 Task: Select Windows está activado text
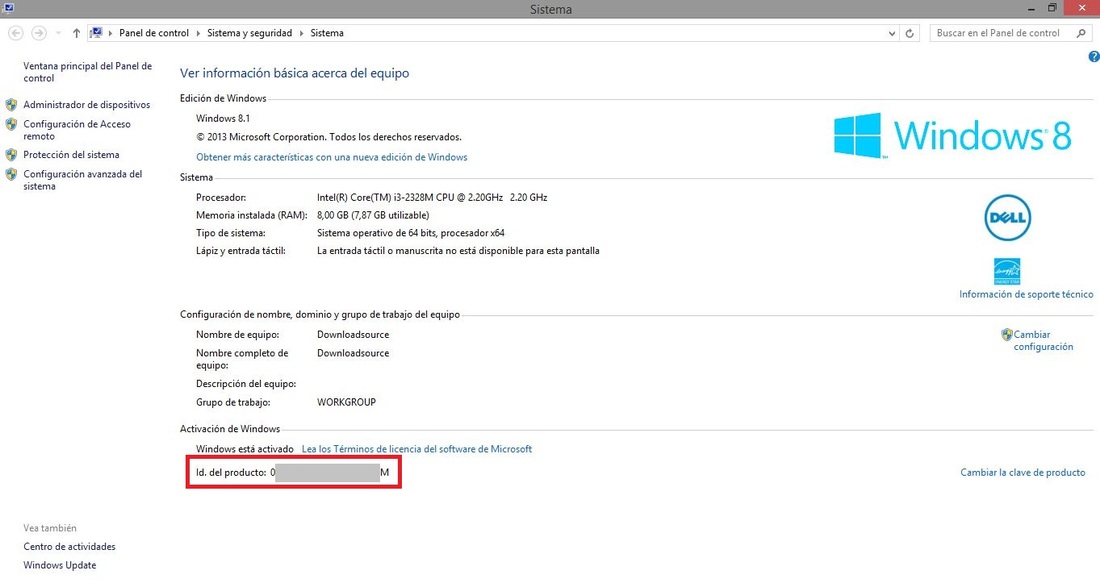click(245, 449)
